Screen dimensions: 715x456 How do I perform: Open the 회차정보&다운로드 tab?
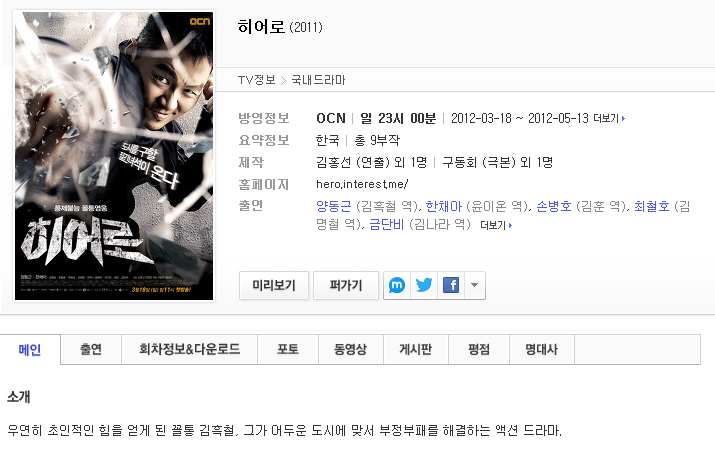pos(189,349)
